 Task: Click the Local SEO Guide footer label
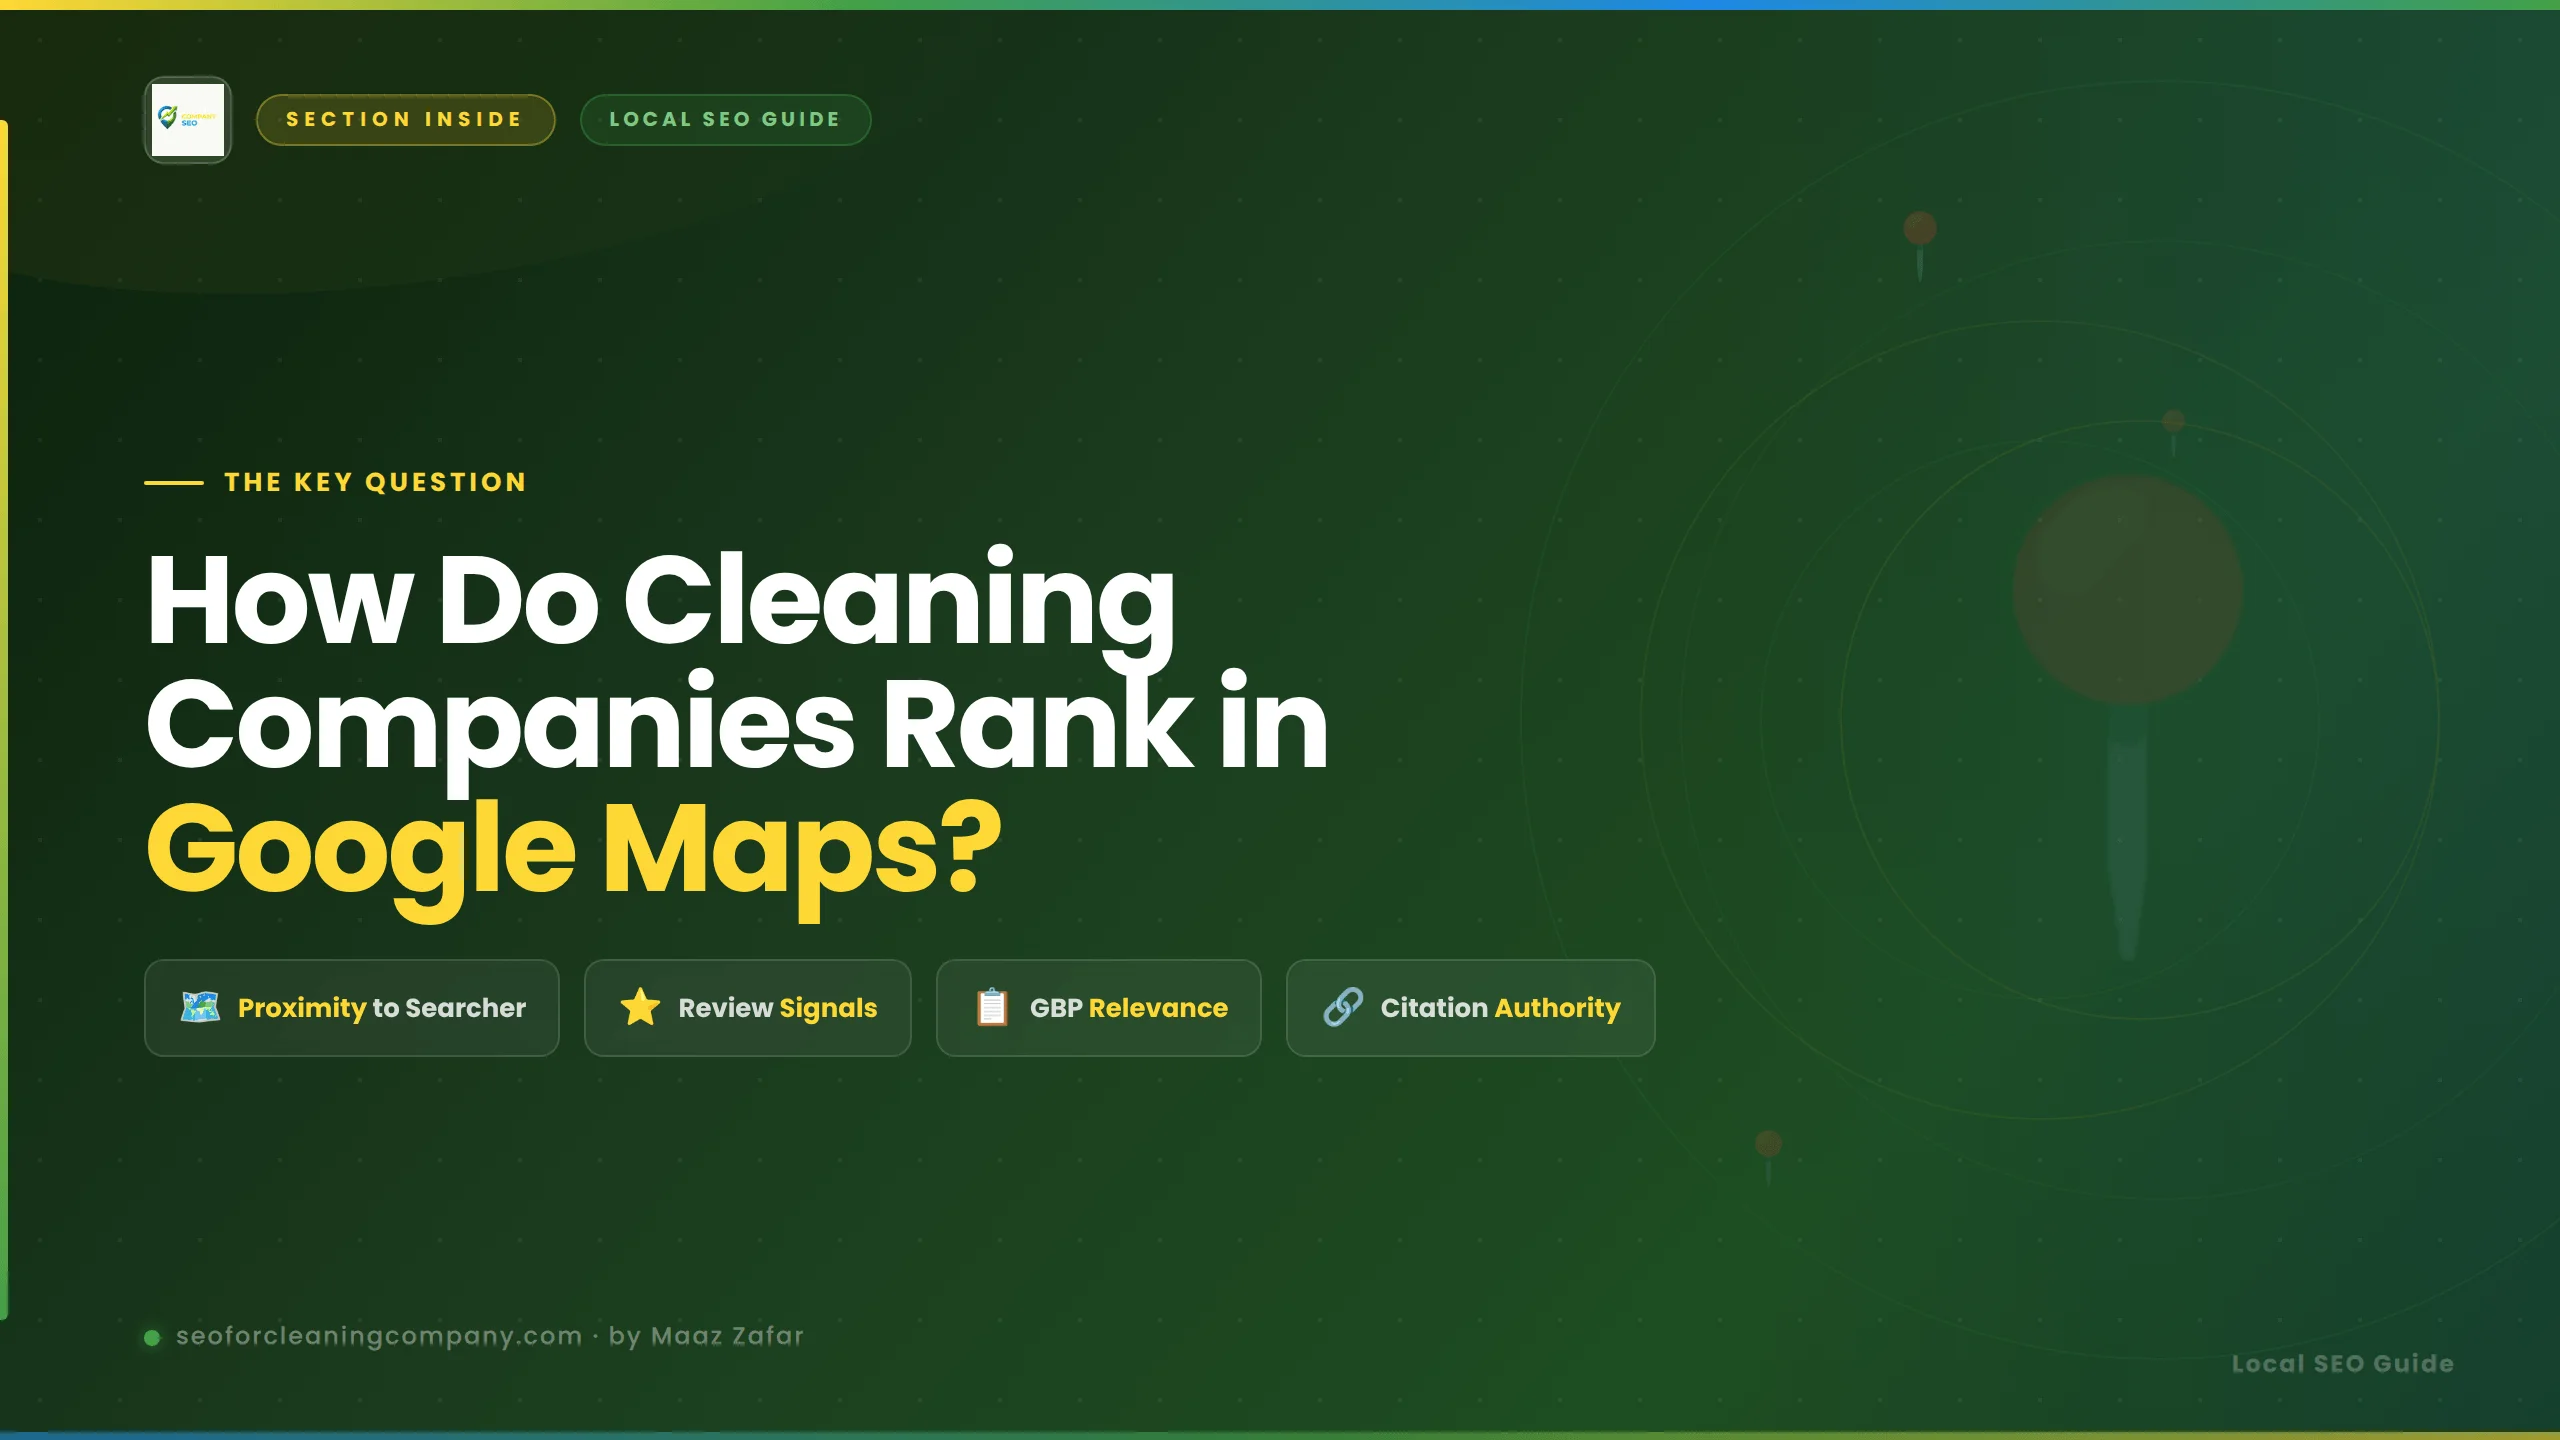[x=2343, y=1363]
